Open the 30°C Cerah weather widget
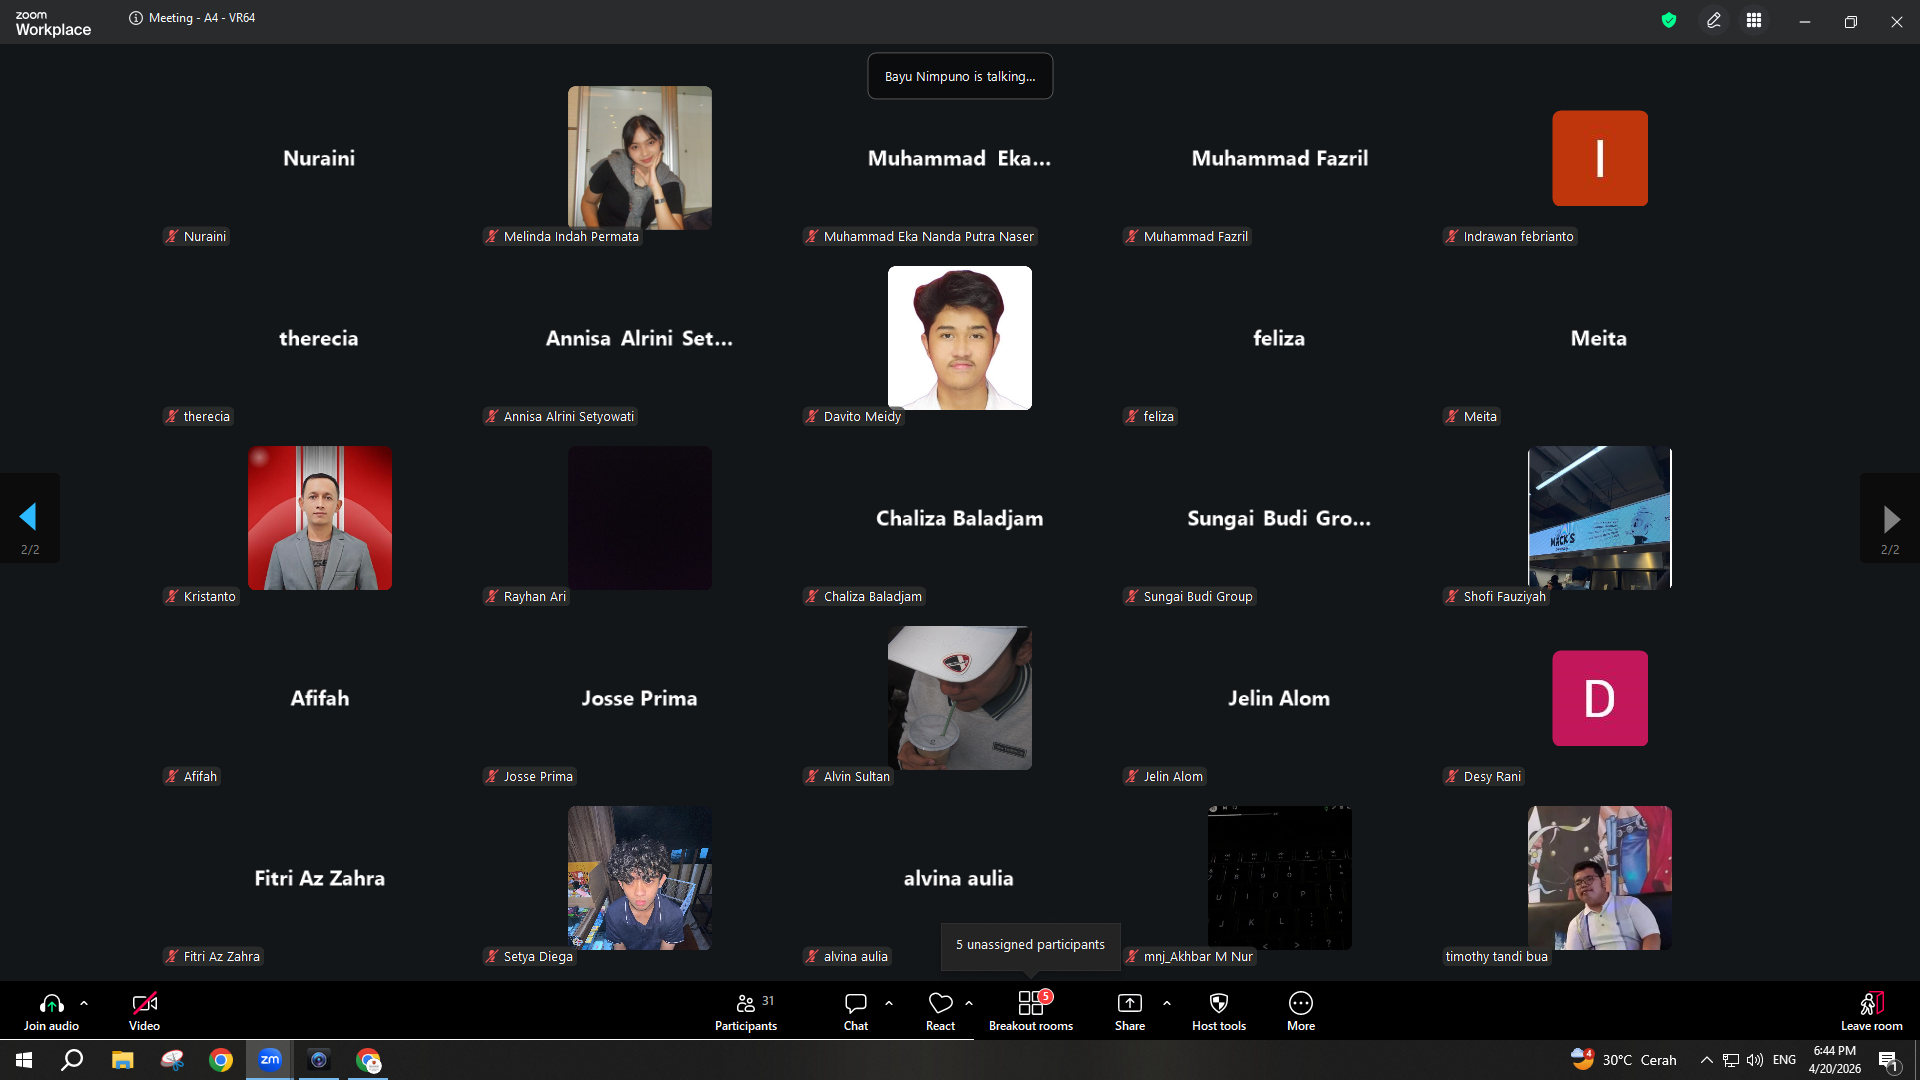 [x=1624, y=1060]
